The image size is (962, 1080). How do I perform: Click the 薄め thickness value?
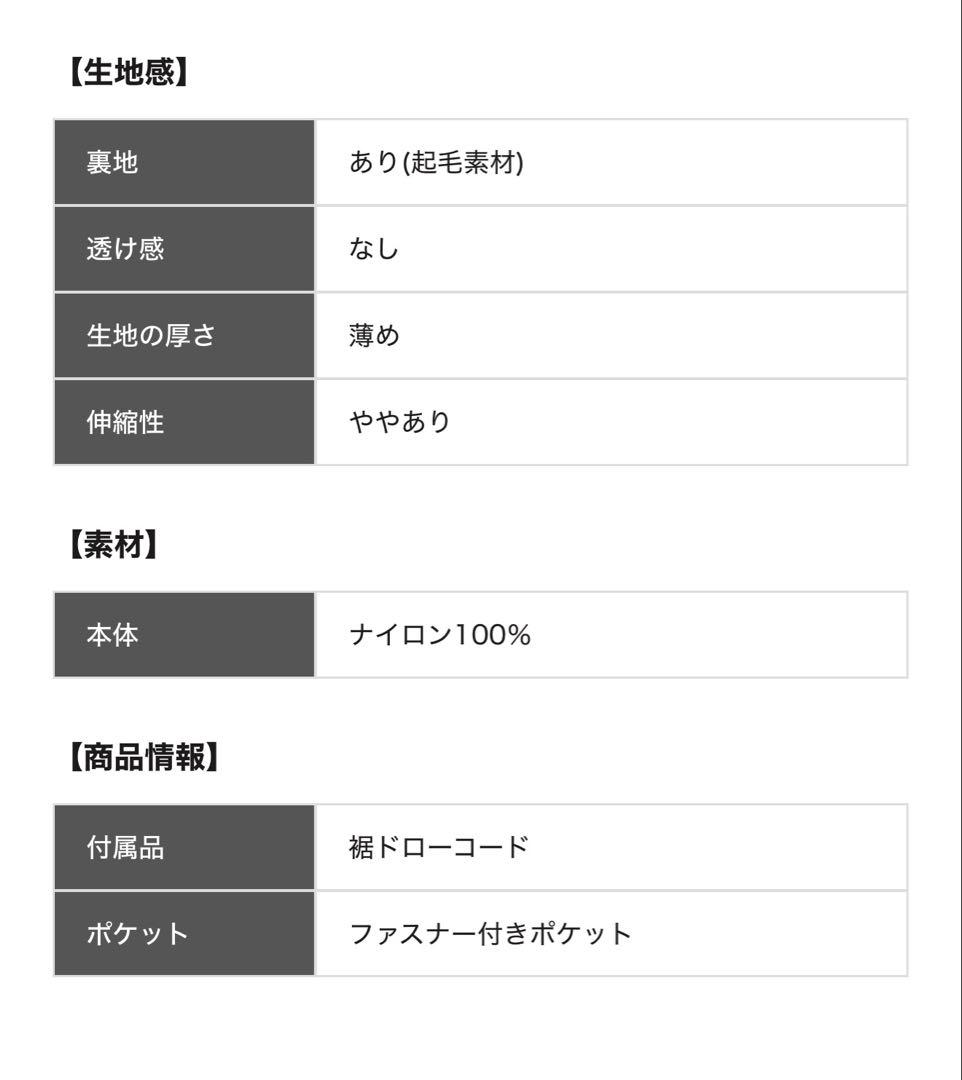[374, 336]
